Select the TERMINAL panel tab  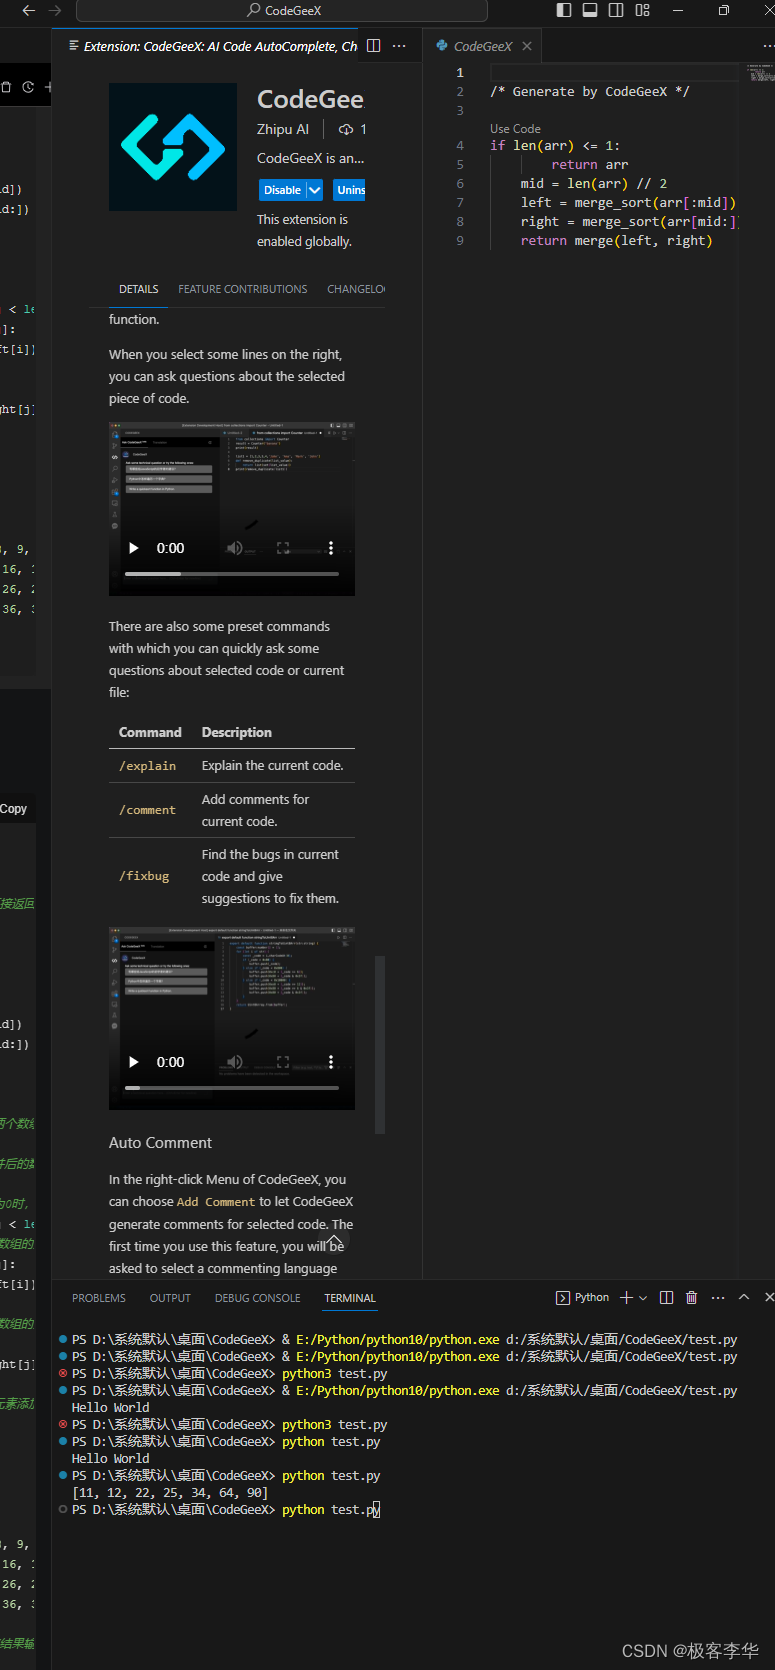point(350,1298)
